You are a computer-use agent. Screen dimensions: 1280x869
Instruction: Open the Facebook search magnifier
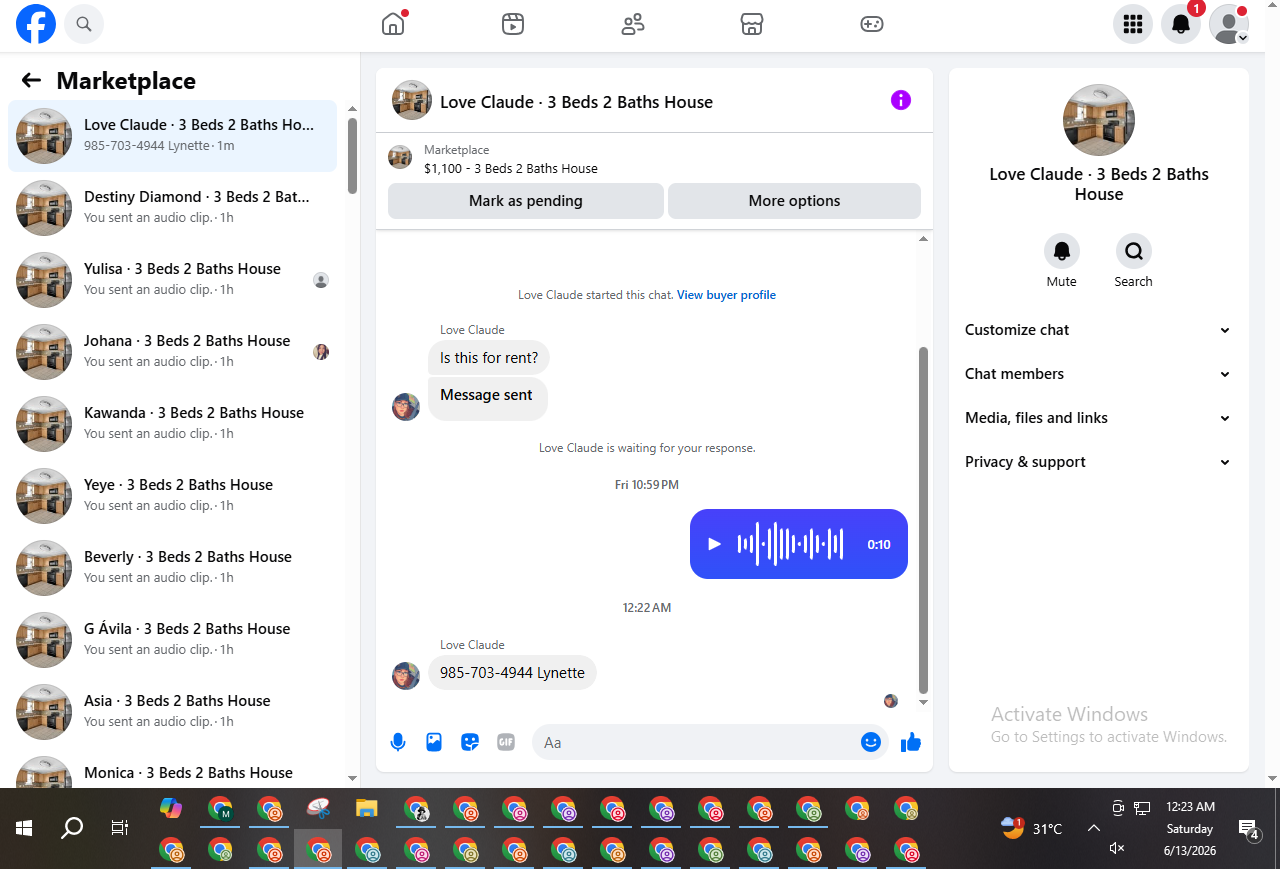click(x=84, y=24)
